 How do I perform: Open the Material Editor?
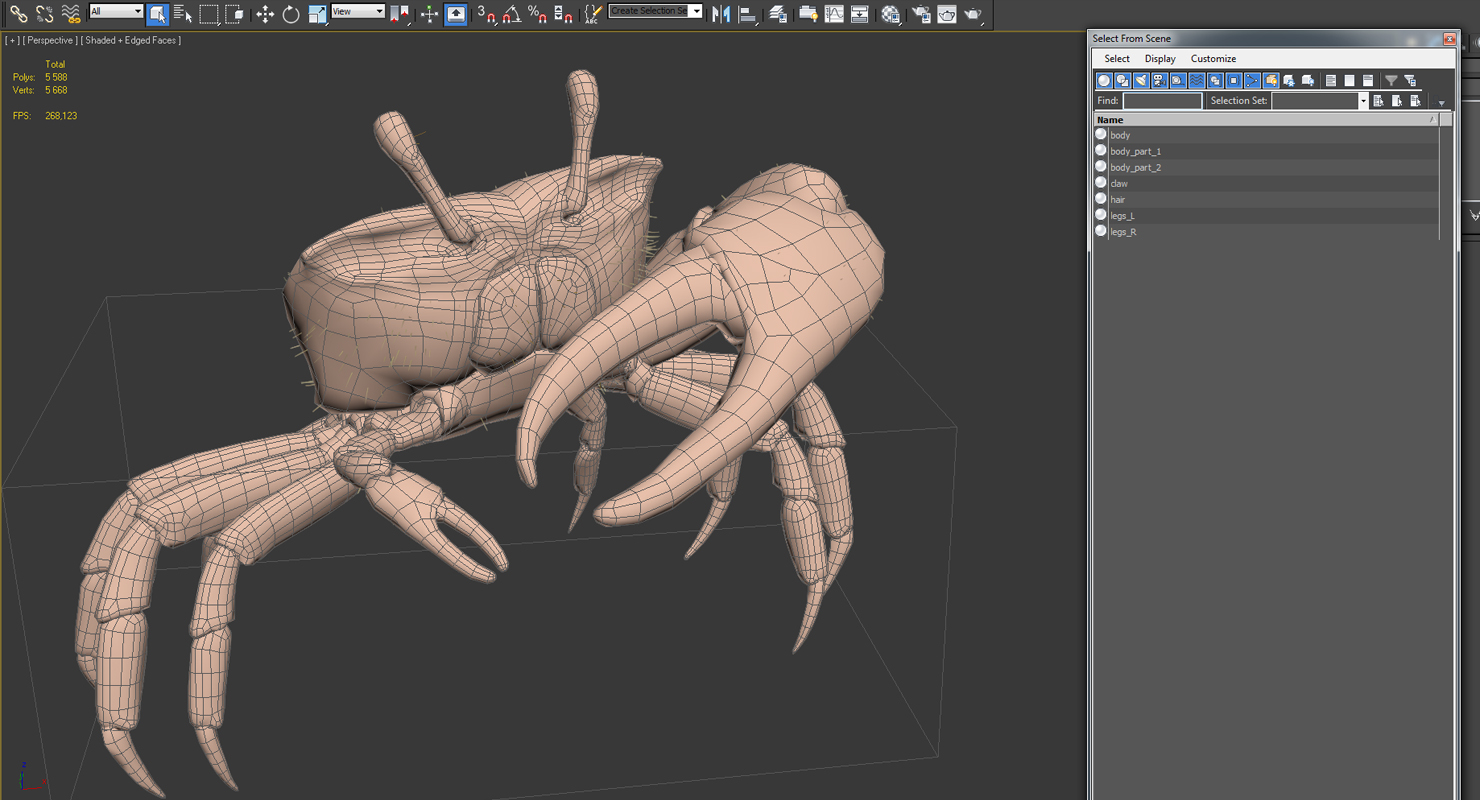[x=891, y=14]
